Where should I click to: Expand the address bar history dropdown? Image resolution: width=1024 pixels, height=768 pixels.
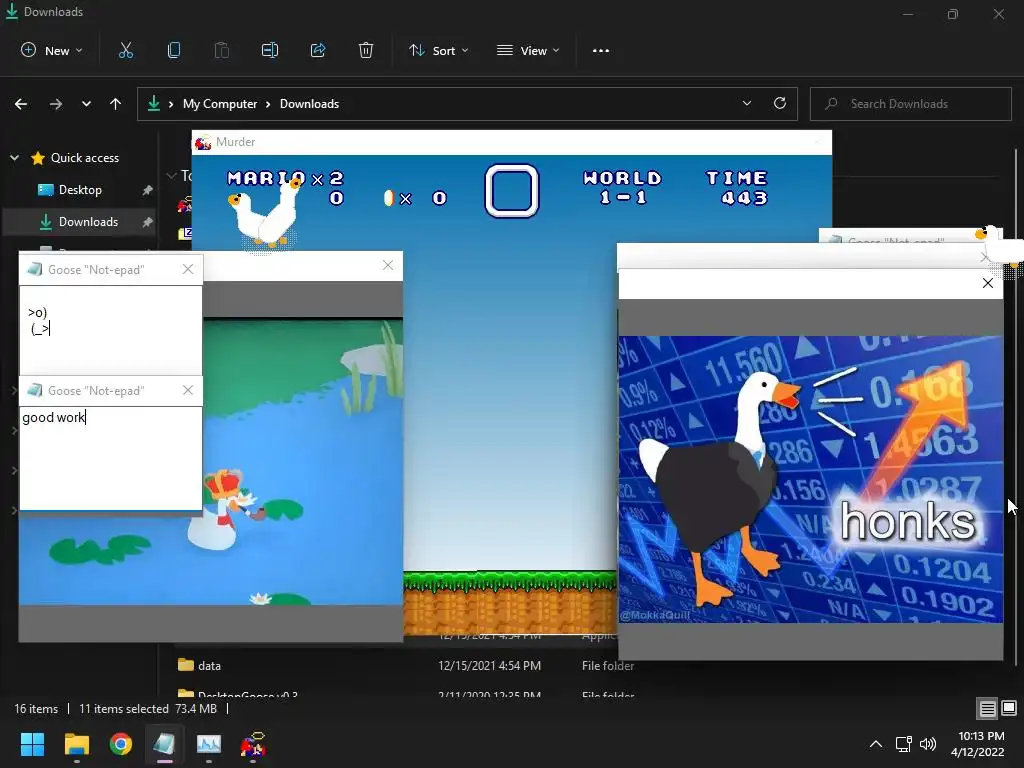pyautogui.click(x=746, y=103)
